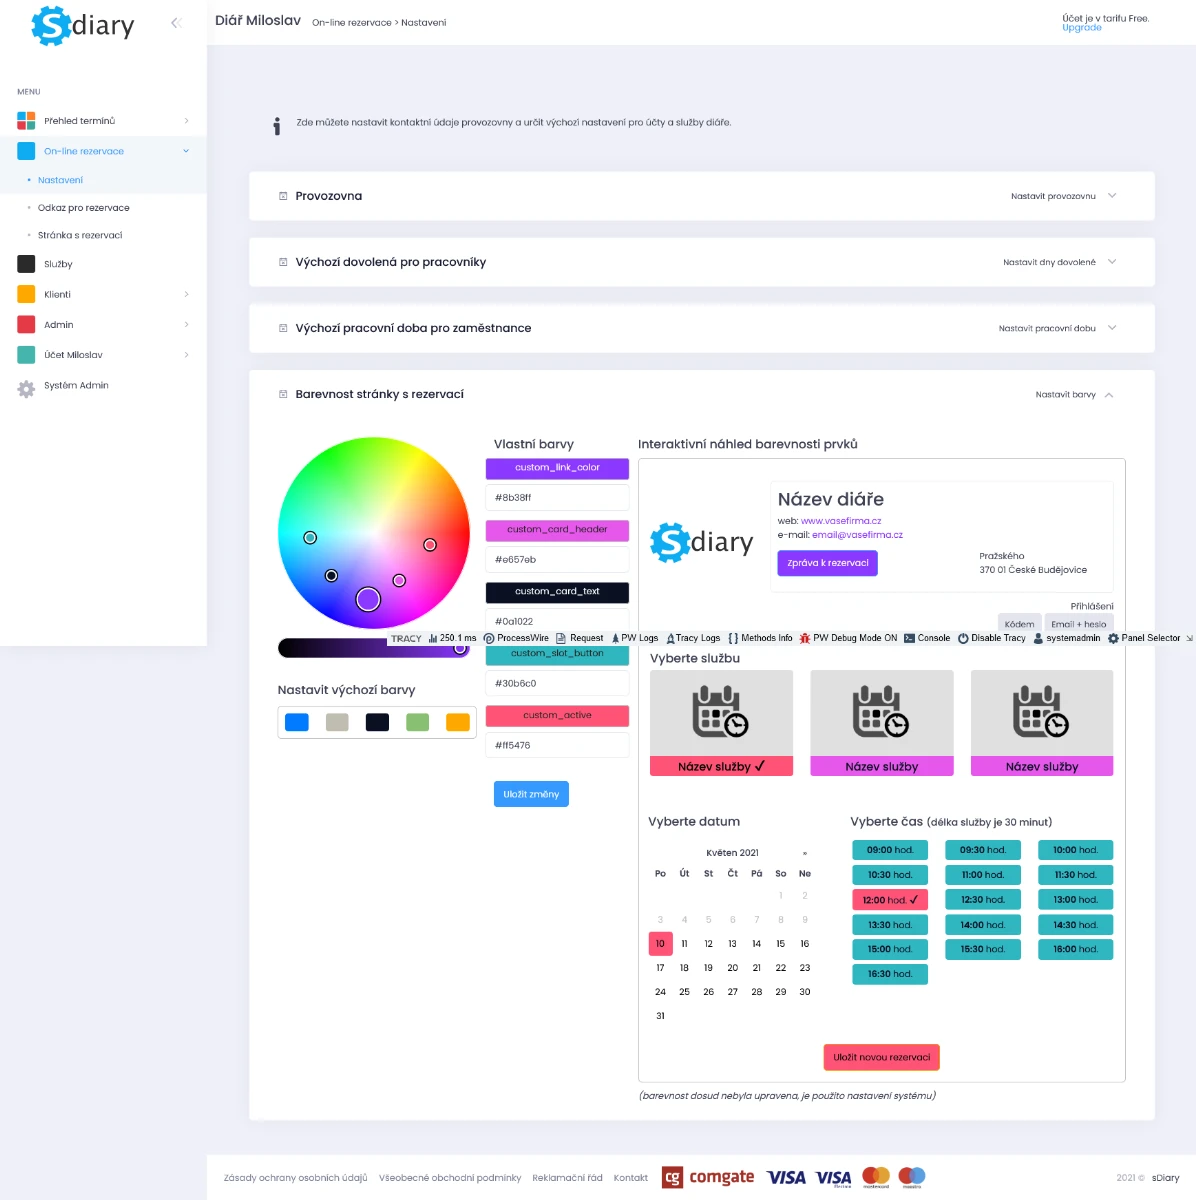This screenshot has width=1196, height=1200.
Task: Select day 15 in the calendar
Action: (x=780, y=944)
